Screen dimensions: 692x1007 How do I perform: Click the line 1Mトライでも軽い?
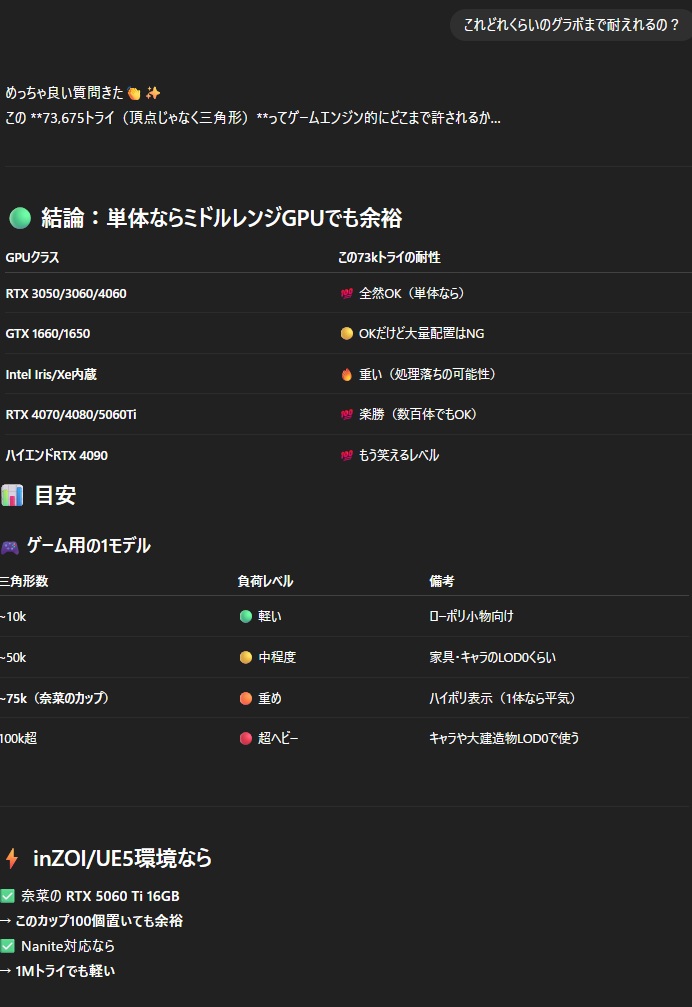(65, 971)
